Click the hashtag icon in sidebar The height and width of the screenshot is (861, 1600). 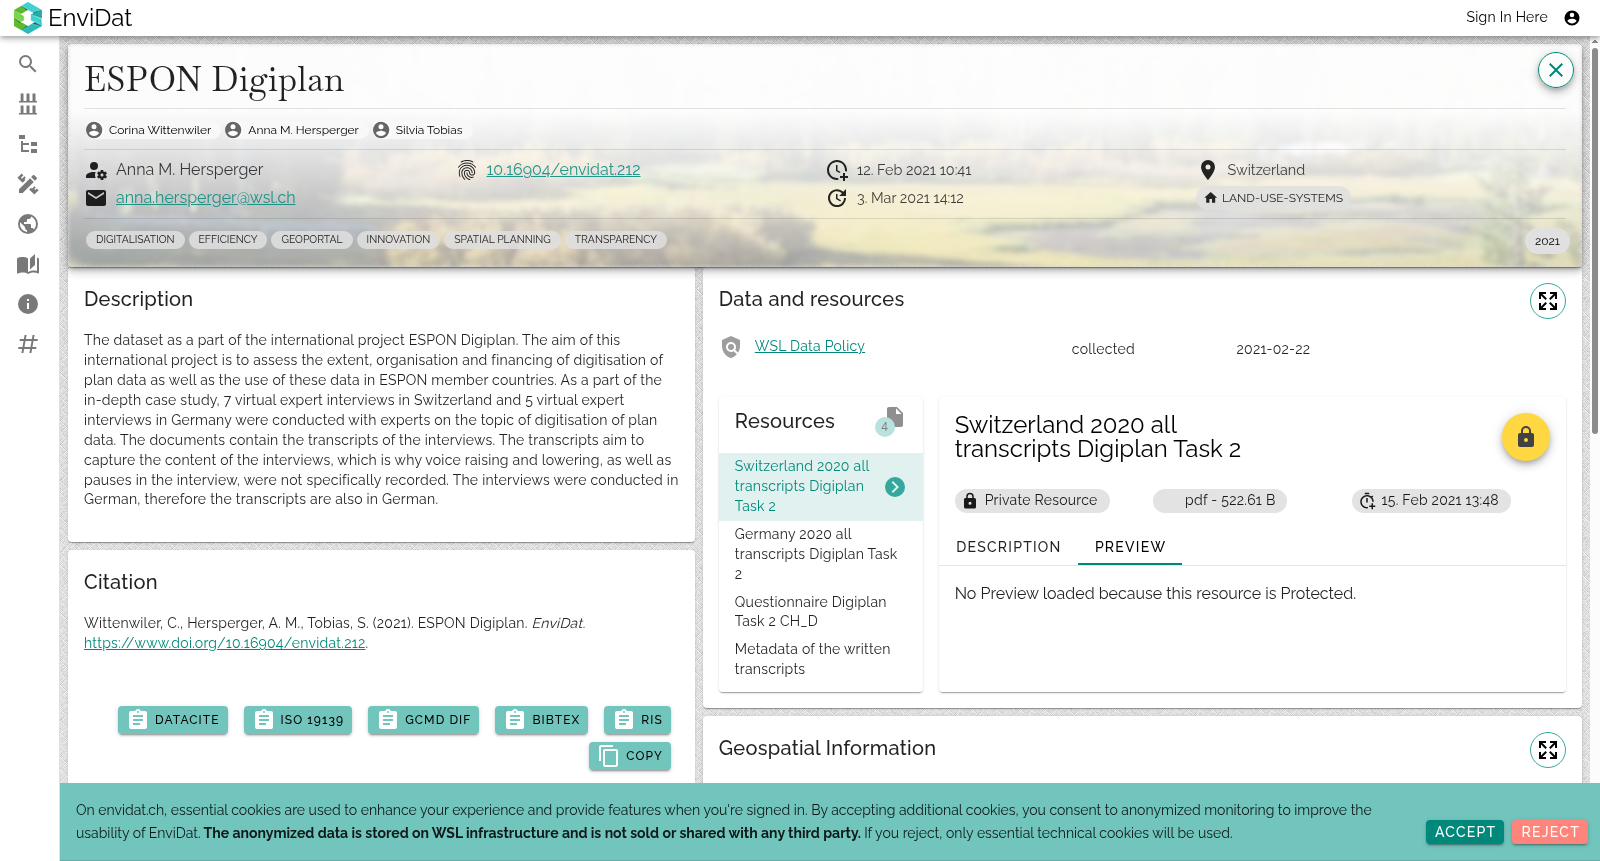(28, 344)
